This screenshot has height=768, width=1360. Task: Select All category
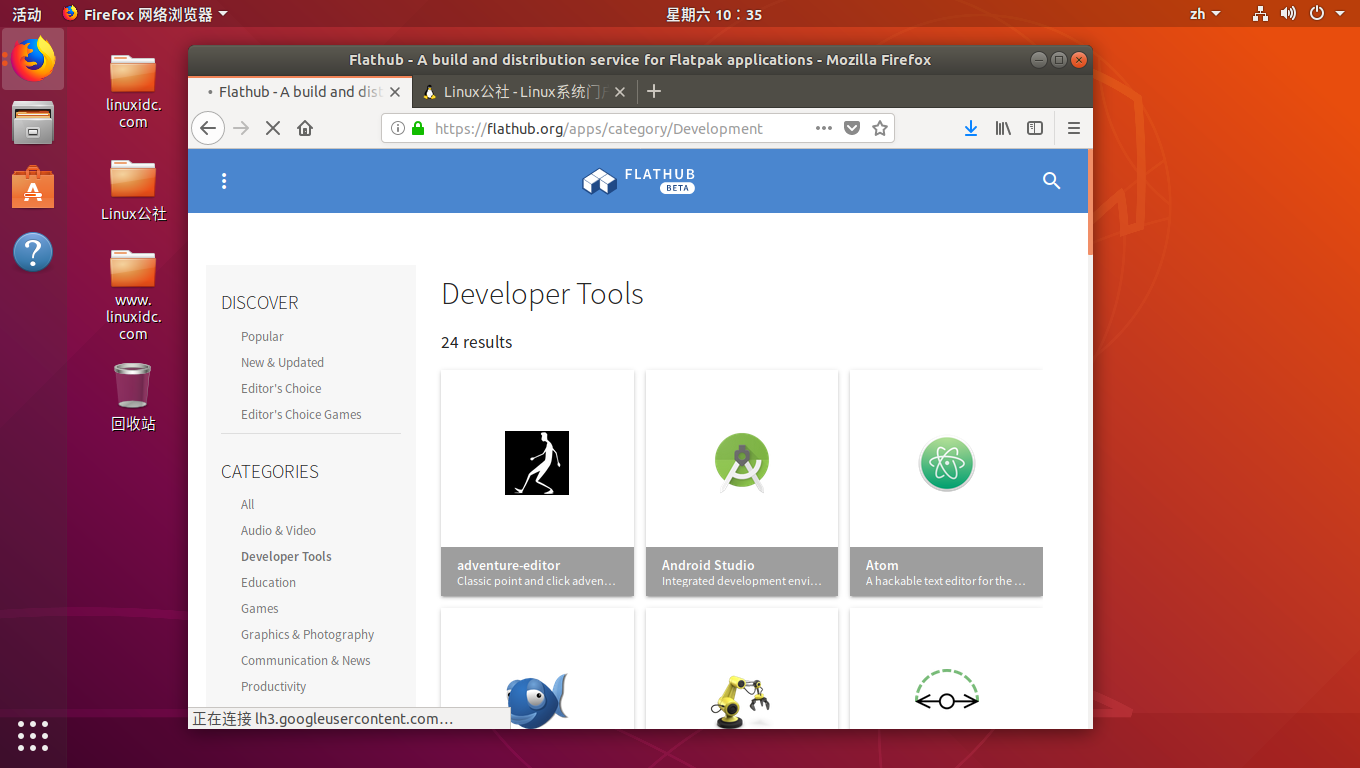[248, 505]
